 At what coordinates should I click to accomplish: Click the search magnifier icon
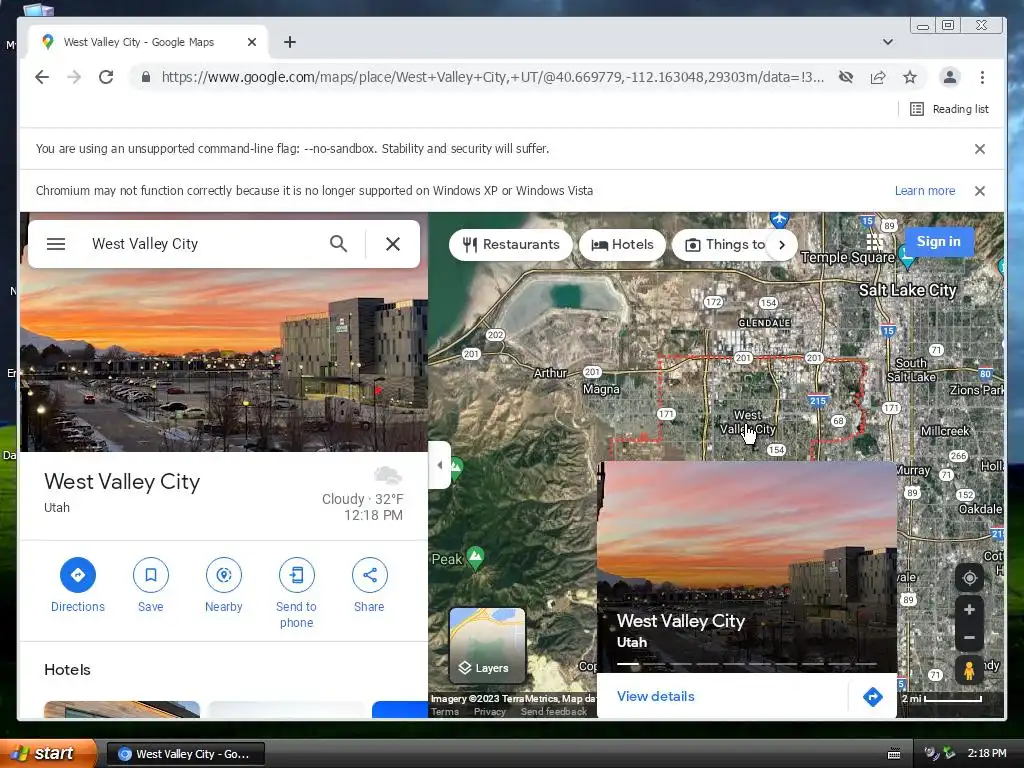click(338, 244)
